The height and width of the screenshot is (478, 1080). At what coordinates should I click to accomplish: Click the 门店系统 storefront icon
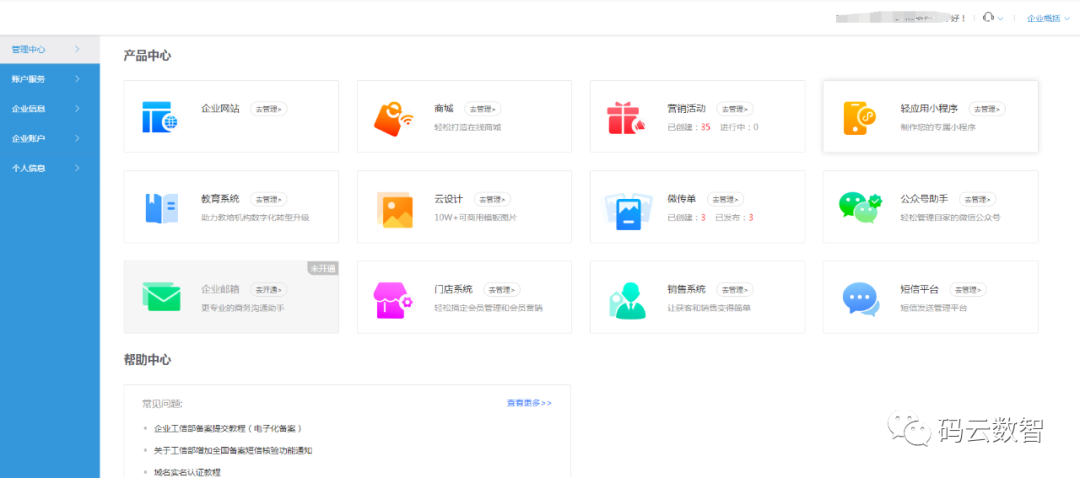pyautogui.click(x=393, y=300)
